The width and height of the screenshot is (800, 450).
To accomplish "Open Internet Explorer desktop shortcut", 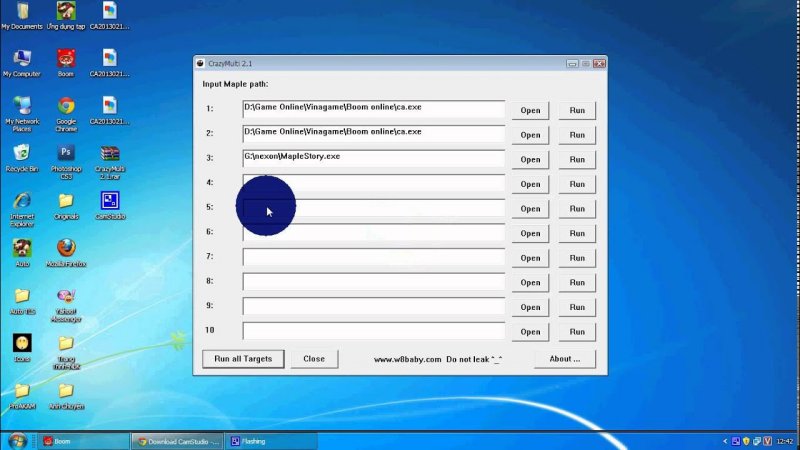I will coord(21,202).
